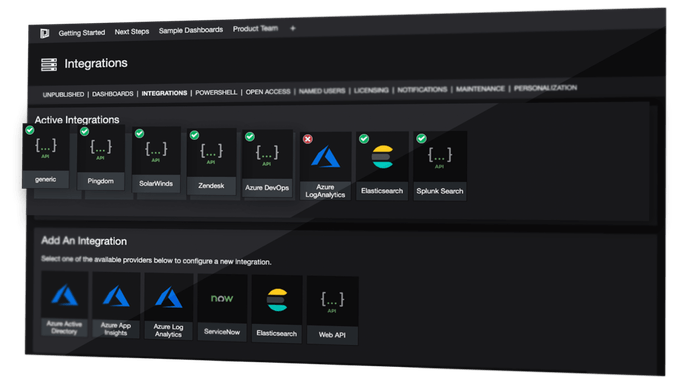This screenshot has height=380, width=676.
Task: Click red error badge on Azure LogAnalytics tile
Action: [307, 139]
